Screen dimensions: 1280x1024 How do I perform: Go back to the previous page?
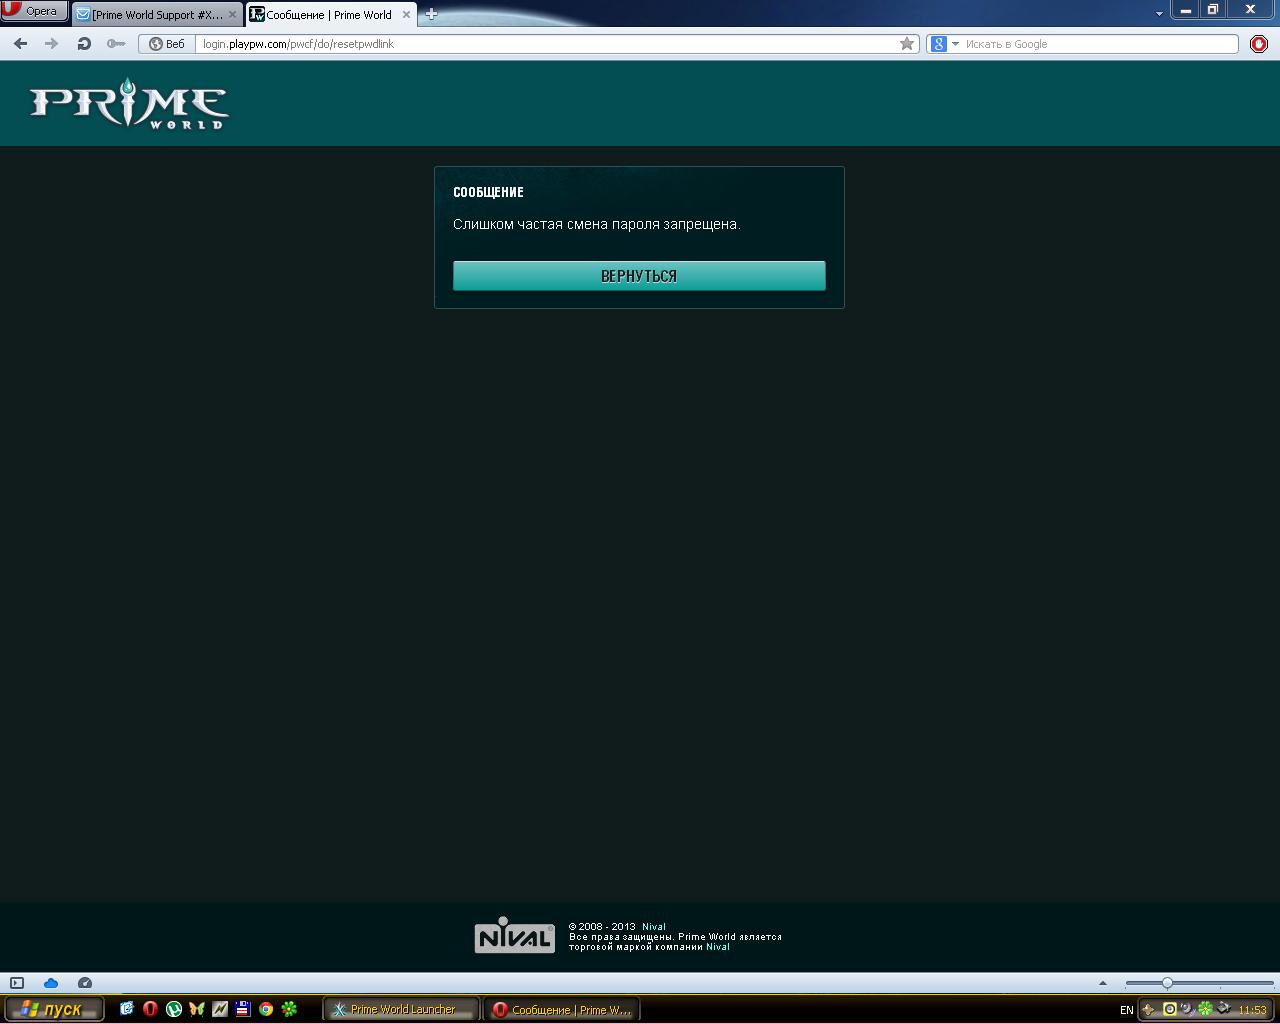coord(20,44)
